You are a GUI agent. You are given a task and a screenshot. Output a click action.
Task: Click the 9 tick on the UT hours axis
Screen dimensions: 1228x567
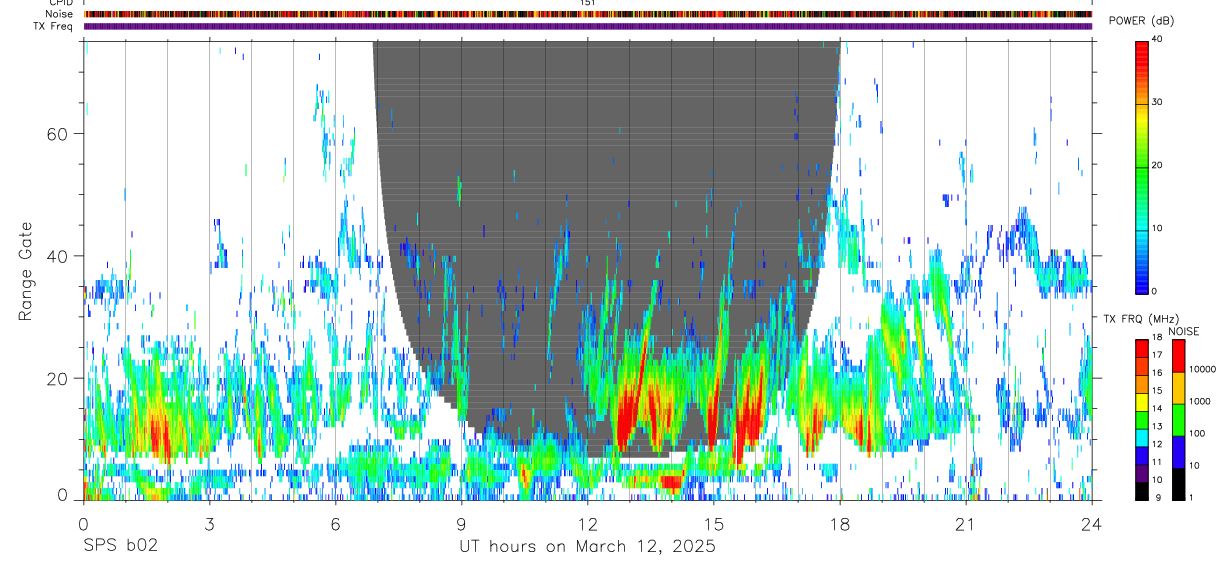tap(461, 523)
